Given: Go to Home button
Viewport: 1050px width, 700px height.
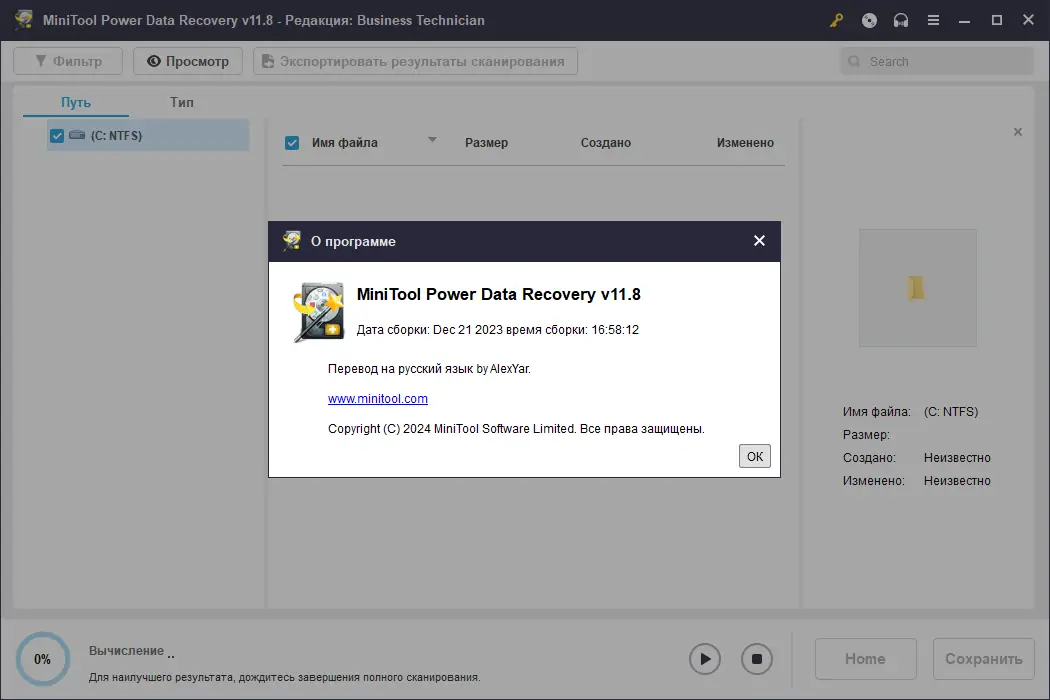Looking at the screenshot, I should [x=865, y=659].
